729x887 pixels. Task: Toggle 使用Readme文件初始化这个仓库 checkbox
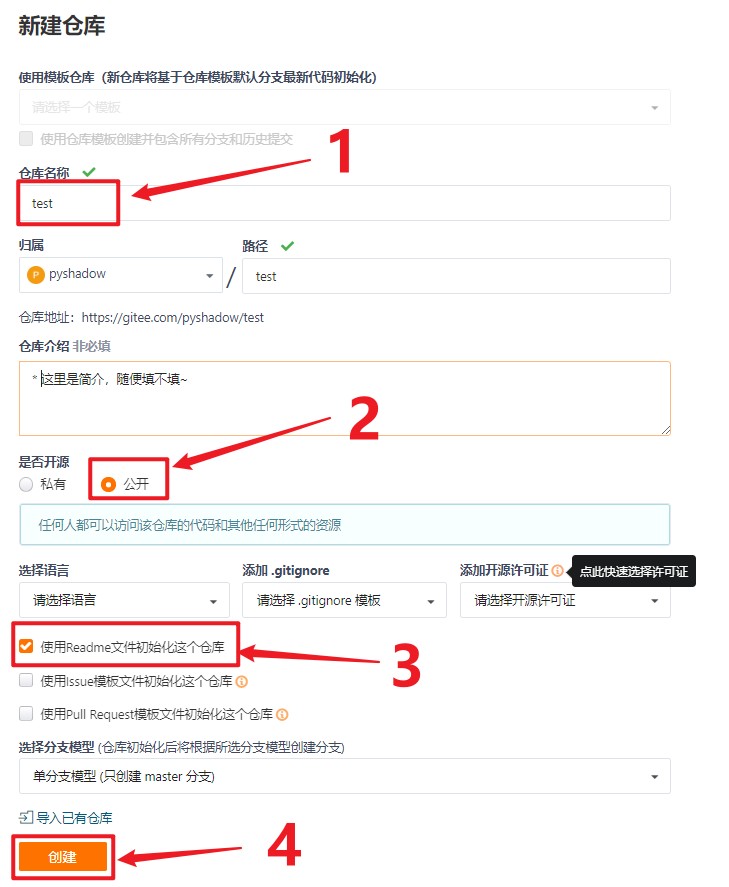click(x=26, y=646)
